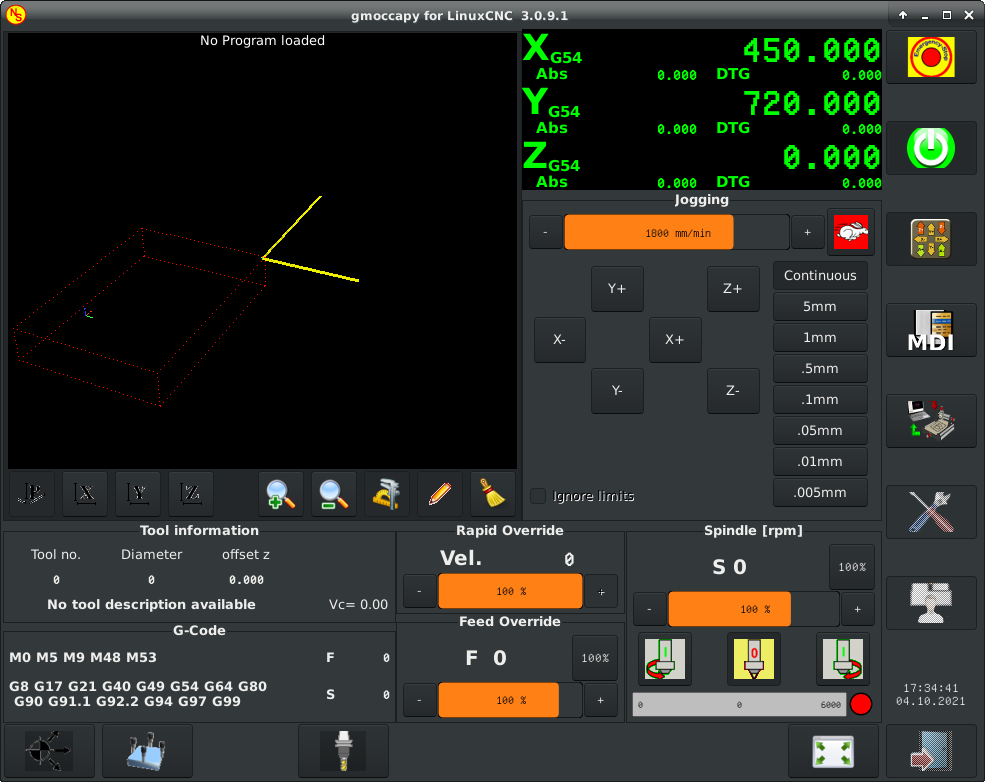The image size is (985, 782).
Task: Open the user tabs monitor icon
Action: coord(931,603)
